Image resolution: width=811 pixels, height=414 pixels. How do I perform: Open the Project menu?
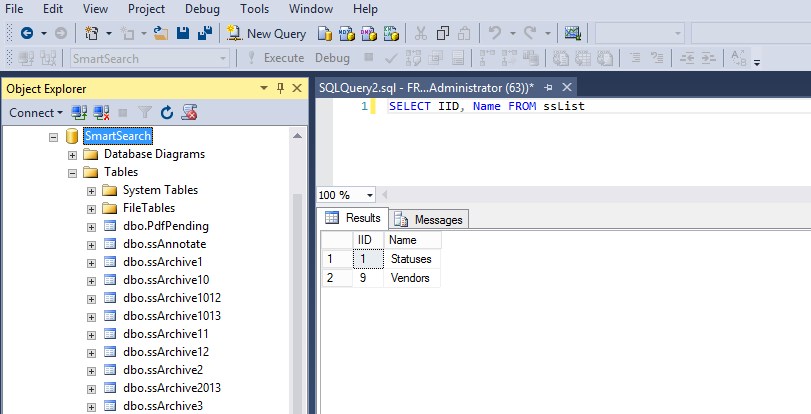coord(146,9)
